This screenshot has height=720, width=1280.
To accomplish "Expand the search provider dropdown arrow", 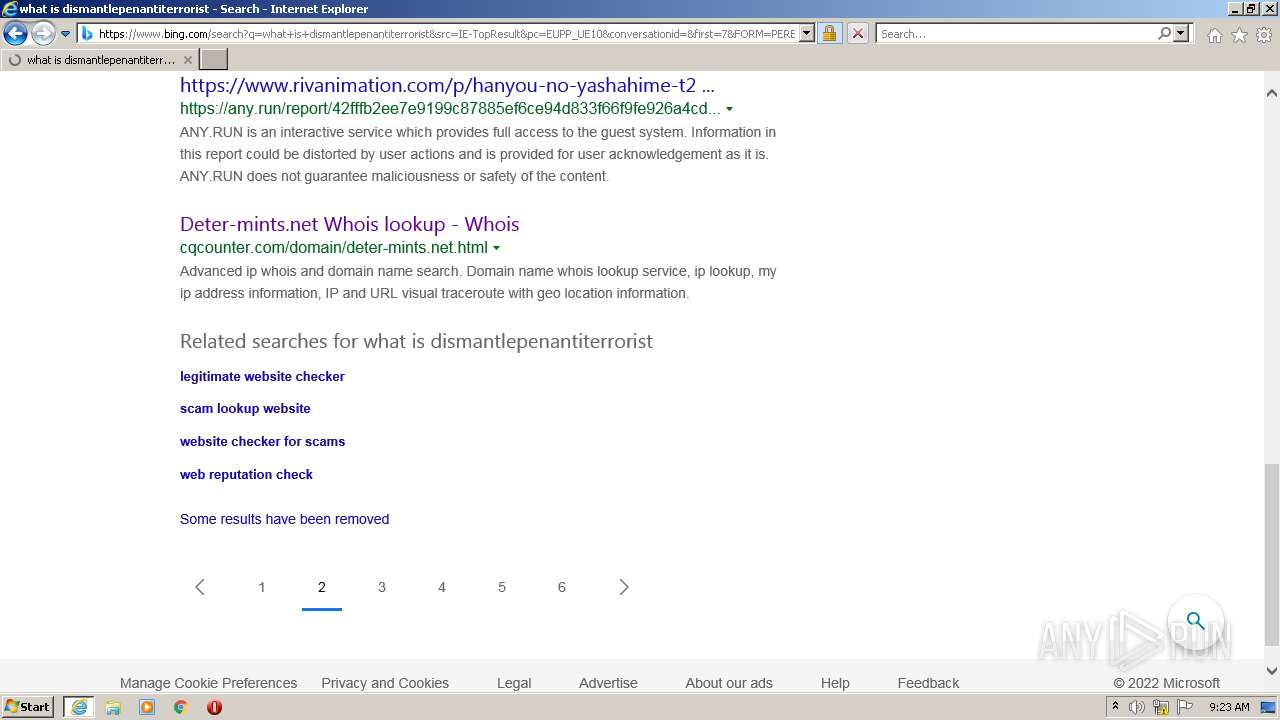I will pyautogui.click(x=1181, y=34).
